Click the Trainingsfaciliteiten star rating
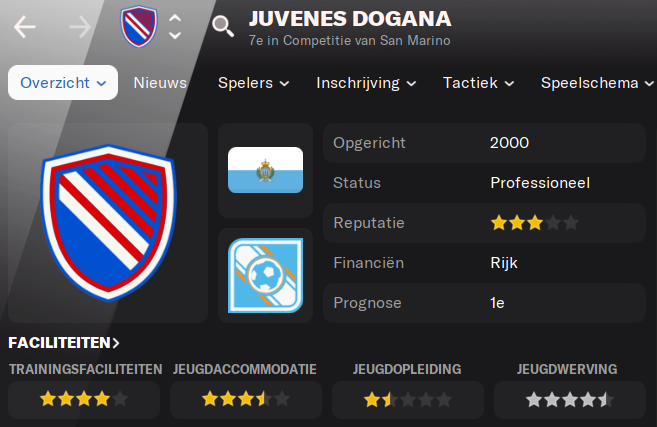The width and height of the screenshot is (657, 427). tap(84, 399)
